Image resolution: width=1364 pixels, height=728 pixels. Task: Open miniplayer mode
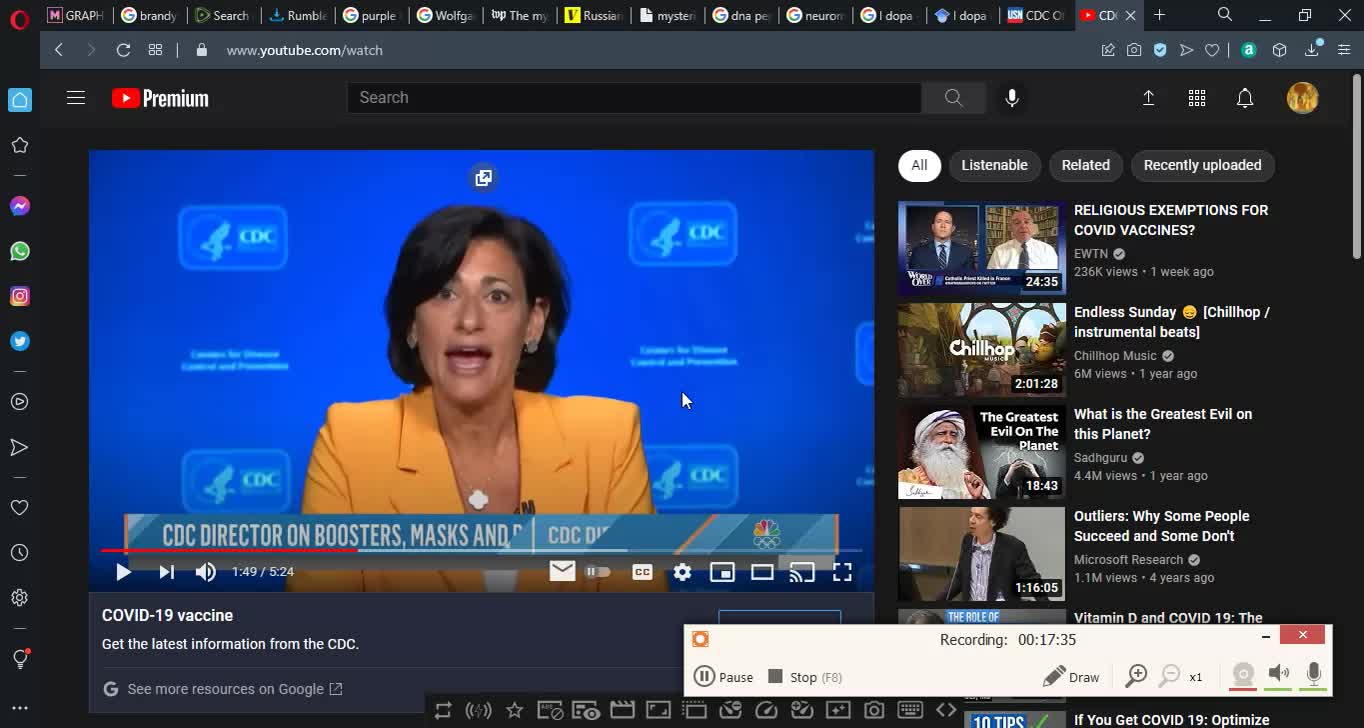(722, 572)
